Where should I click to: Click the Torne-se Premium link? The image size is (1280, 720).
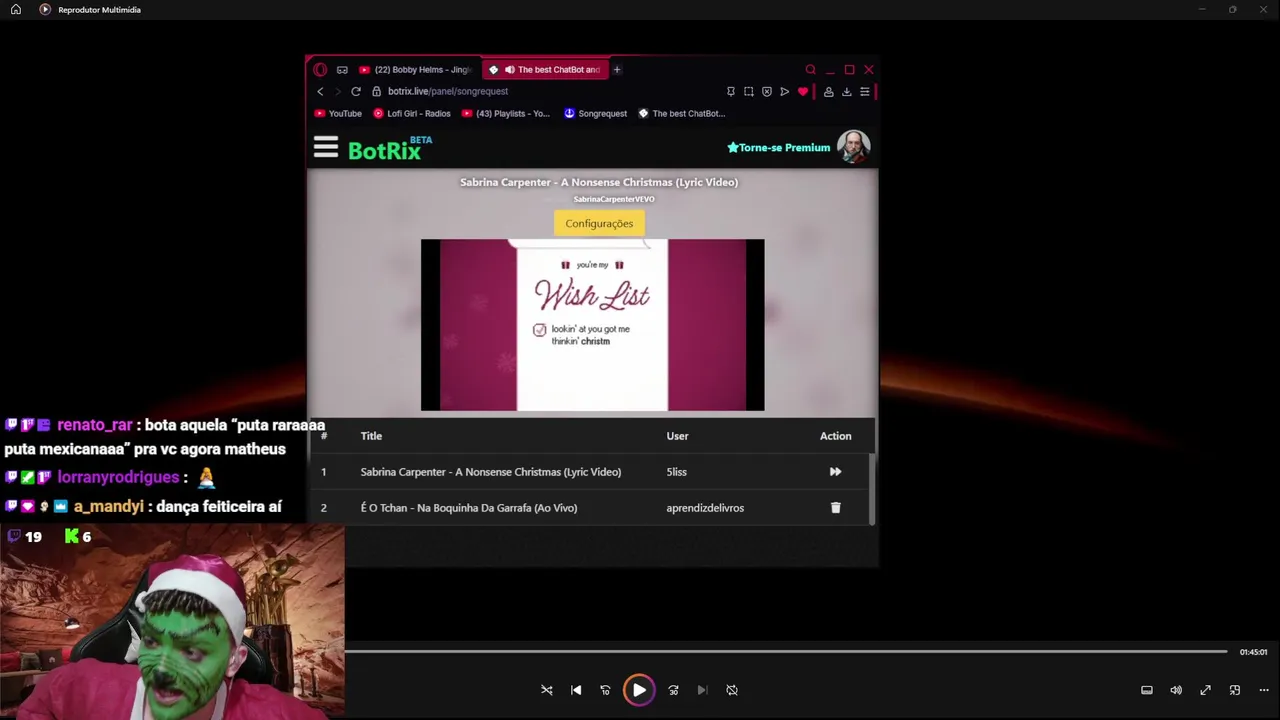(778, 148)
